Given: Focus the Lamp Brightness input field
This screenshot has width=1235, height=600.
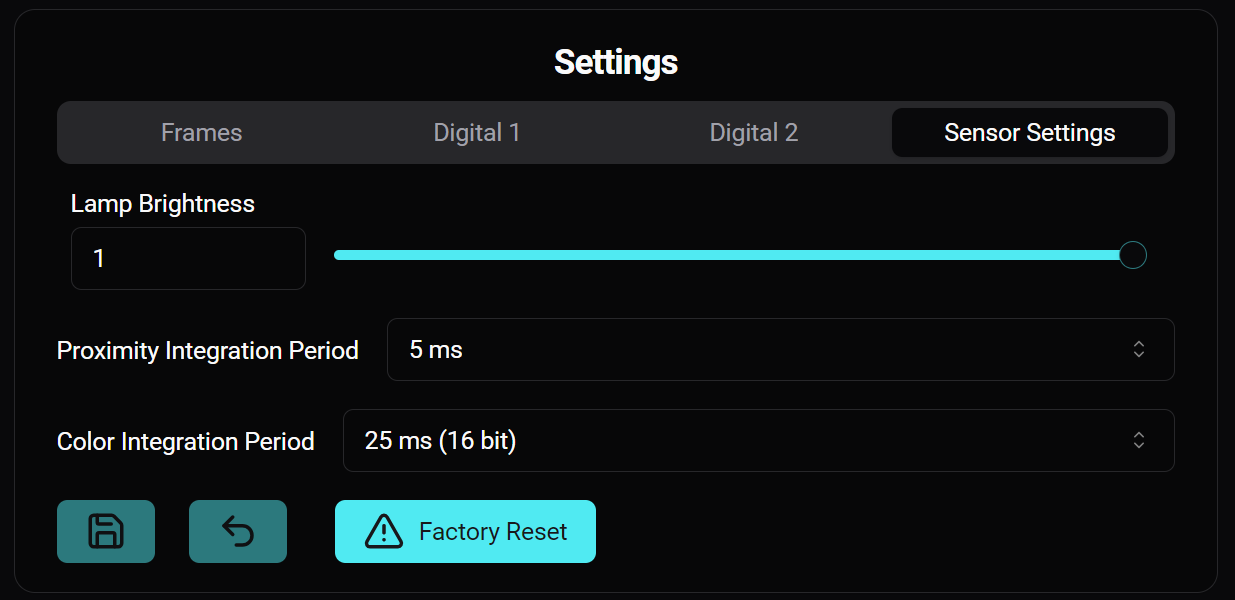Looking at the screenshot, I should (x=188, y=258).
